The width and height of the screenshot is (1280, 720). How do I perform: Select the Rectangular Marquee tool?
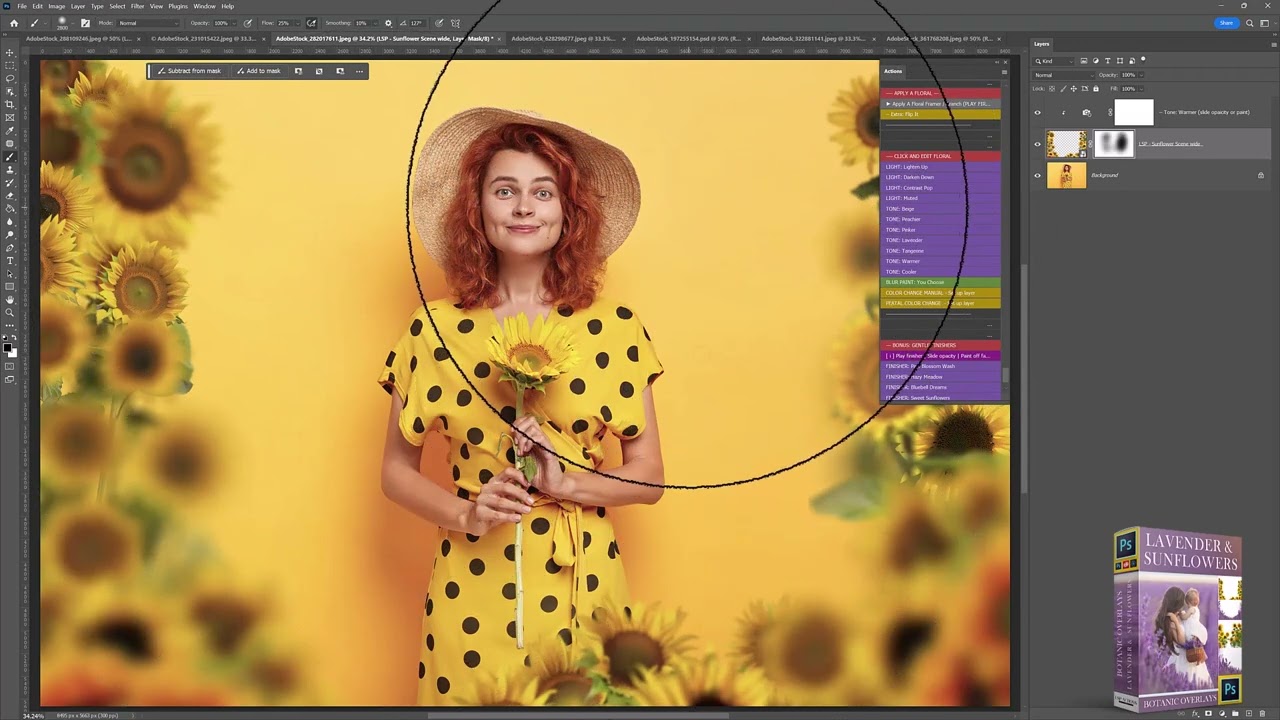[x=10, y=65]
